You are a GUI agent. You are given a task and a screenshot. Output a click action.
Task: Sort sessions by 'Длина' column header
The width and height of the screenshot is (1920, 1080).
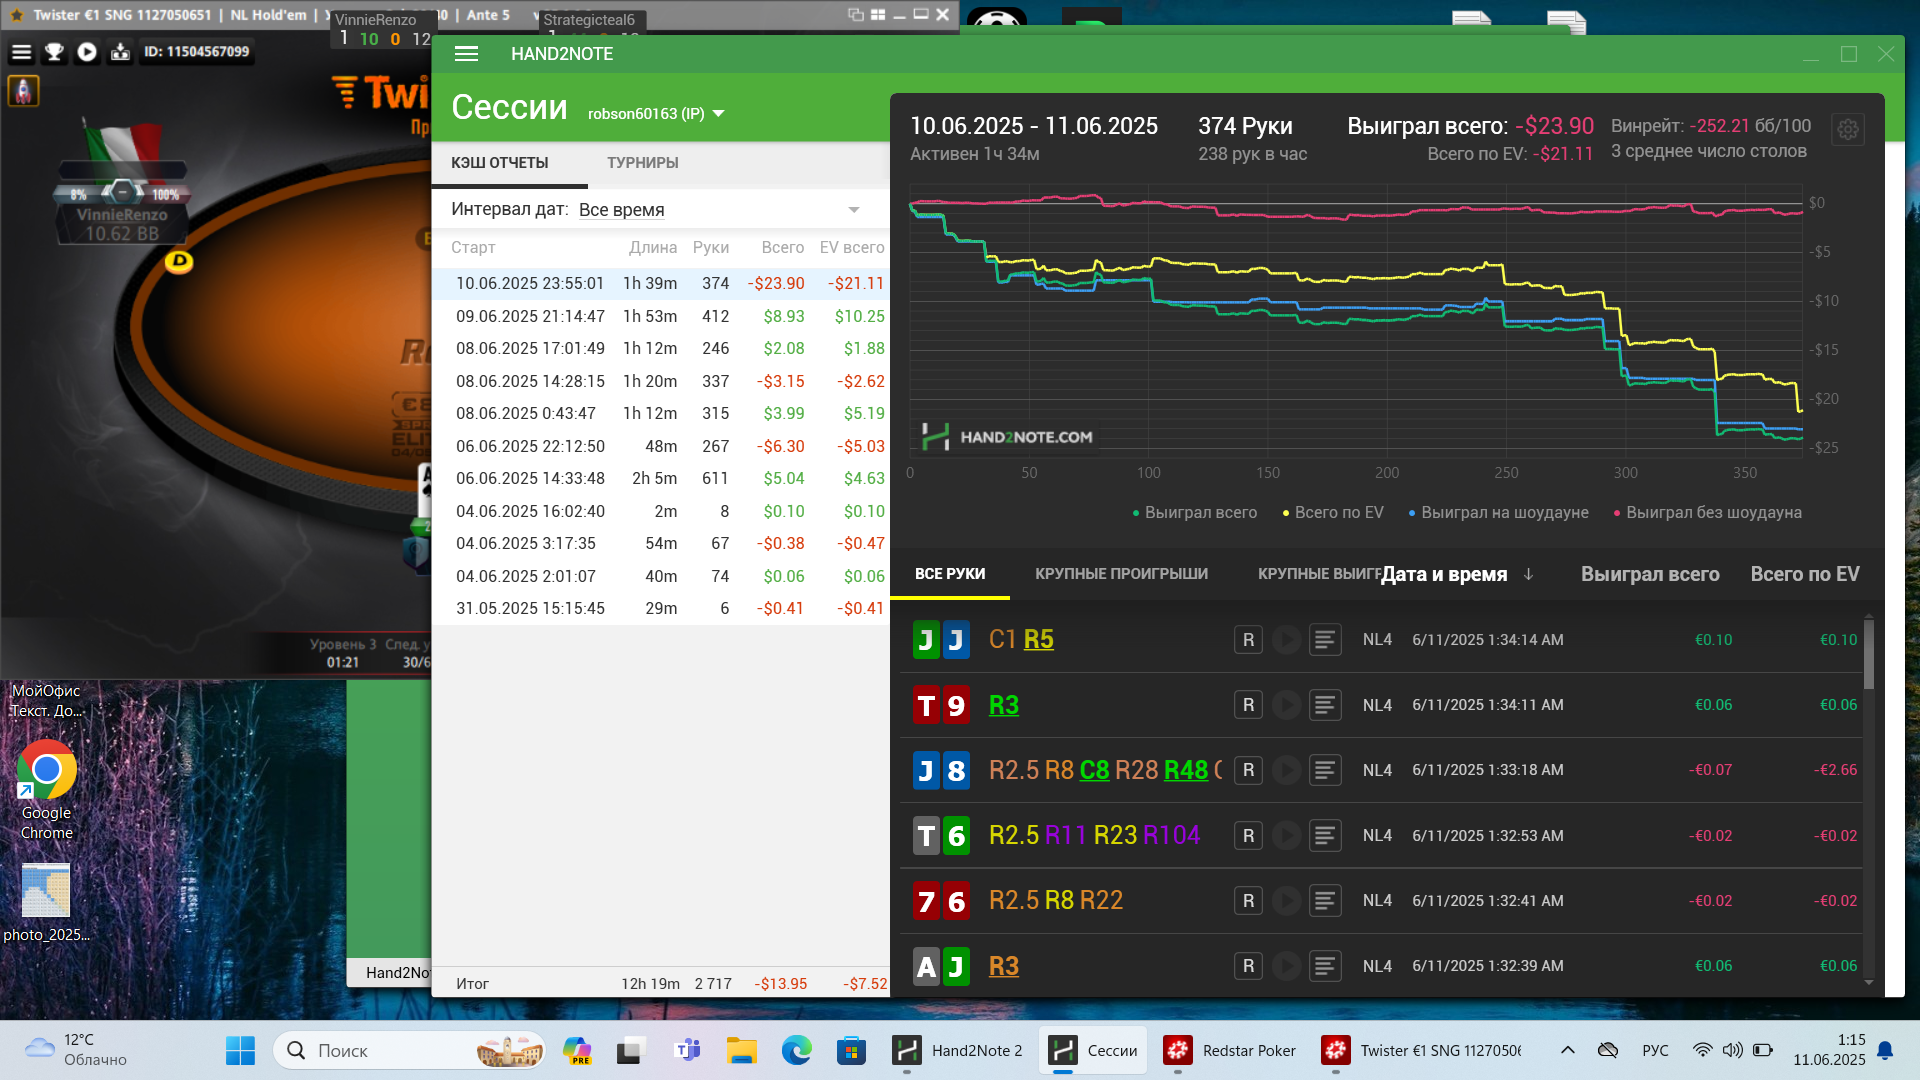click(653, 247)
